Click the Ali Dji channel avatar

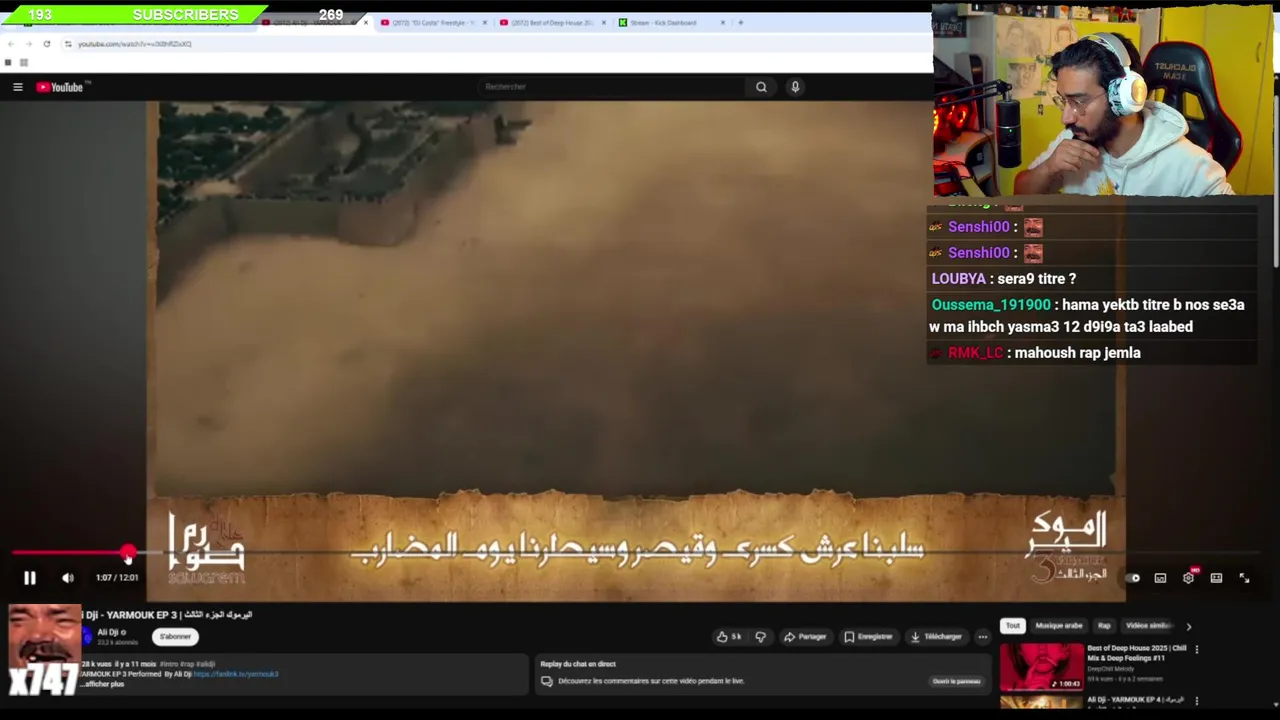[x=87, y=636]
